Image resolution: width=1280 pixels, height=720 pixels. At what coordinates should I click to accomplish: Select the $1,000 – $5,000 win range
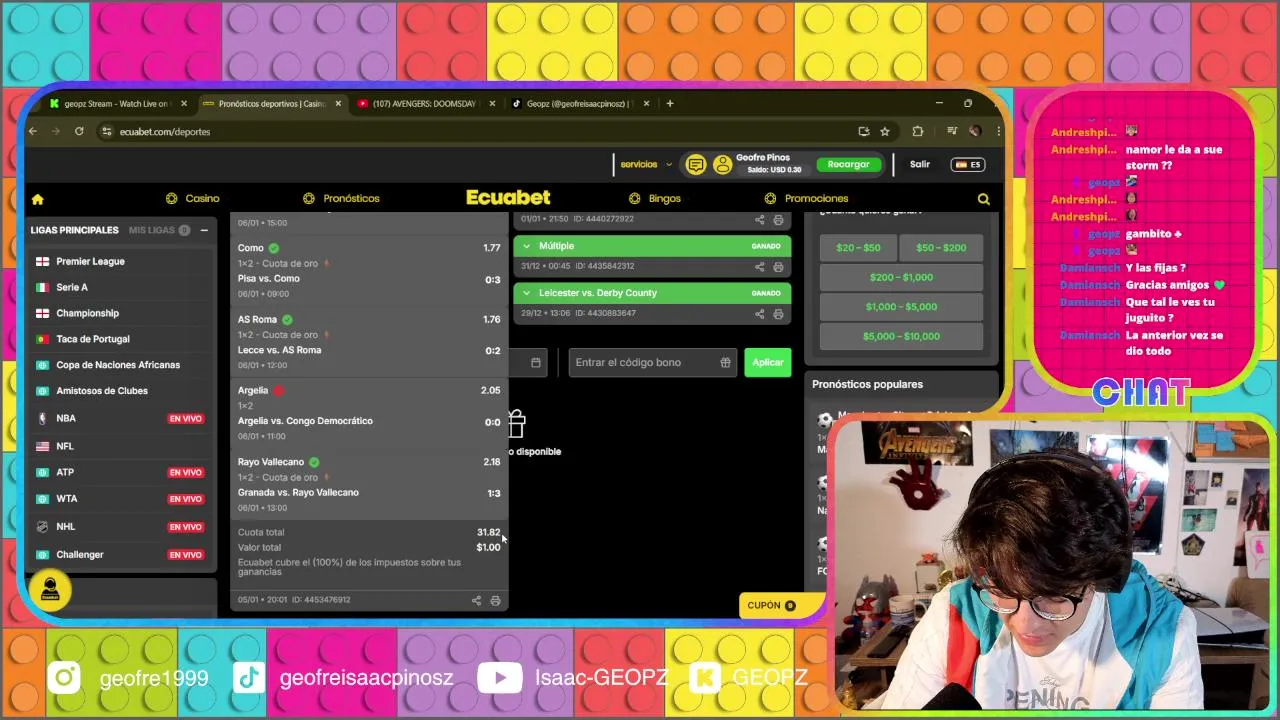coord(901,307)
